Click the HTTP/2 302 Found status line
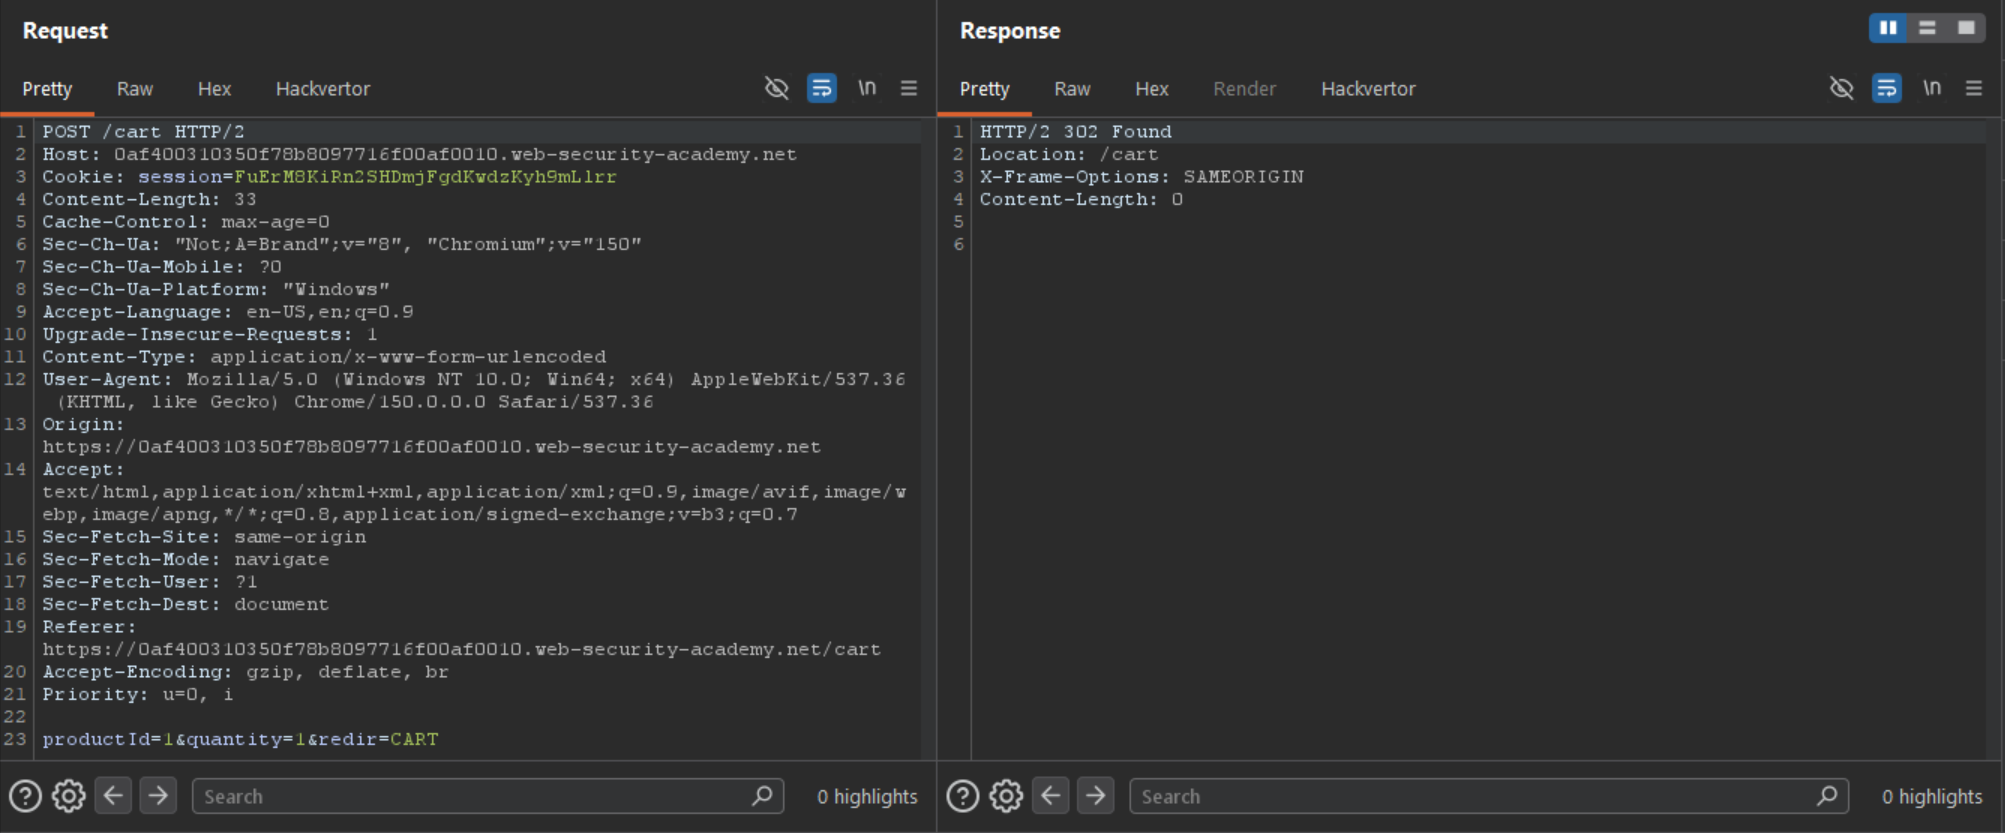This screenshot has width=2005, height=833. tap(1075, 132)
